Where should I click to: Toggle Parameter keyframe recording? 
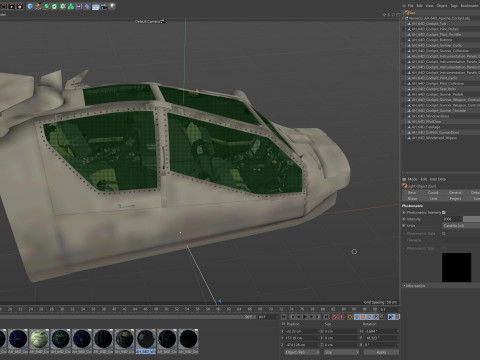pos(376,317)
